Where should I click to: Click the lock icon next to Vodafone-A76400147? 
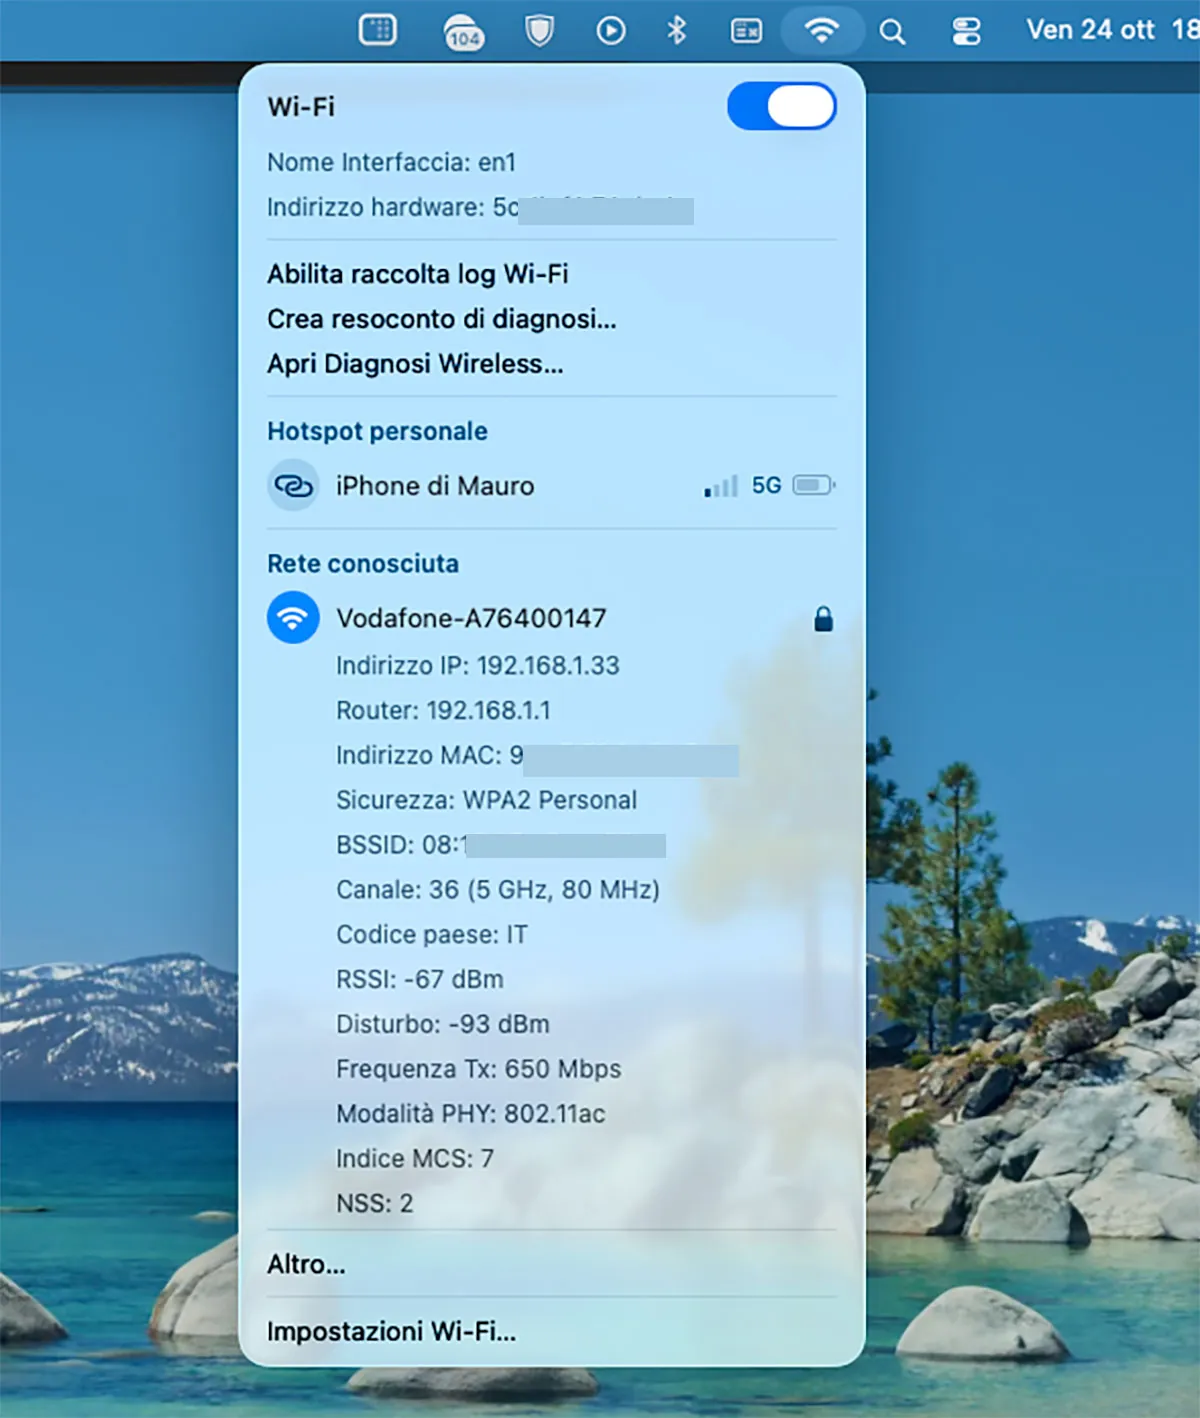(824, 618)
